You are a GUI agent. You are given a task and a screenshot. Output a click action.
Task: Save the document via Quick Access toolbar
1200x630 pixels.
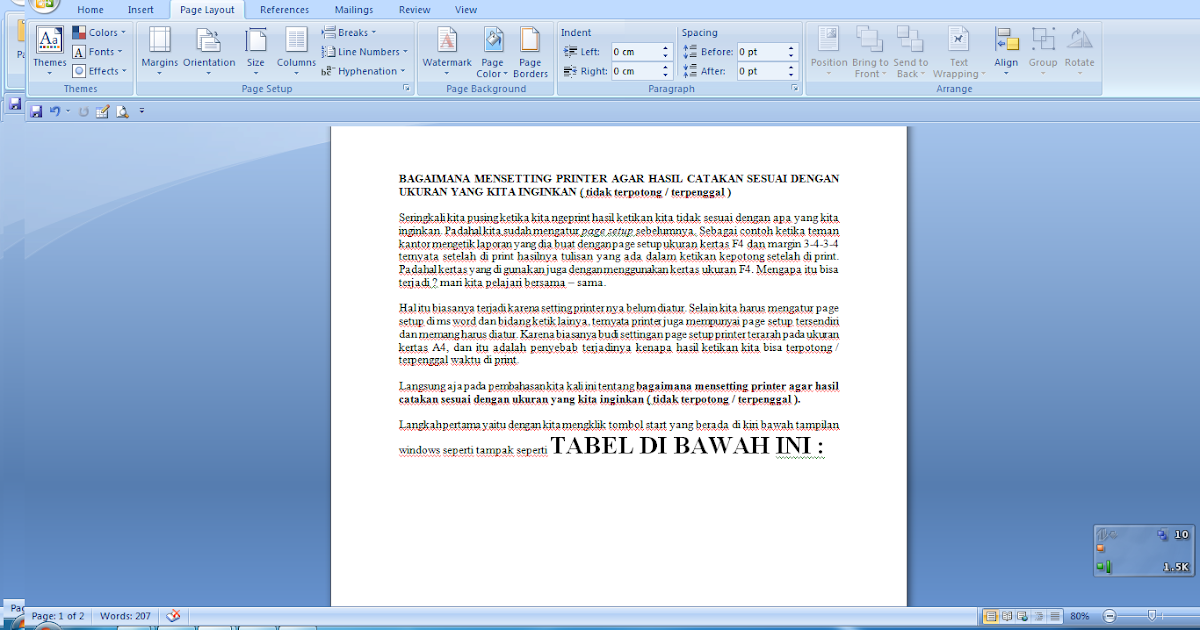click(x=37, y=113)
